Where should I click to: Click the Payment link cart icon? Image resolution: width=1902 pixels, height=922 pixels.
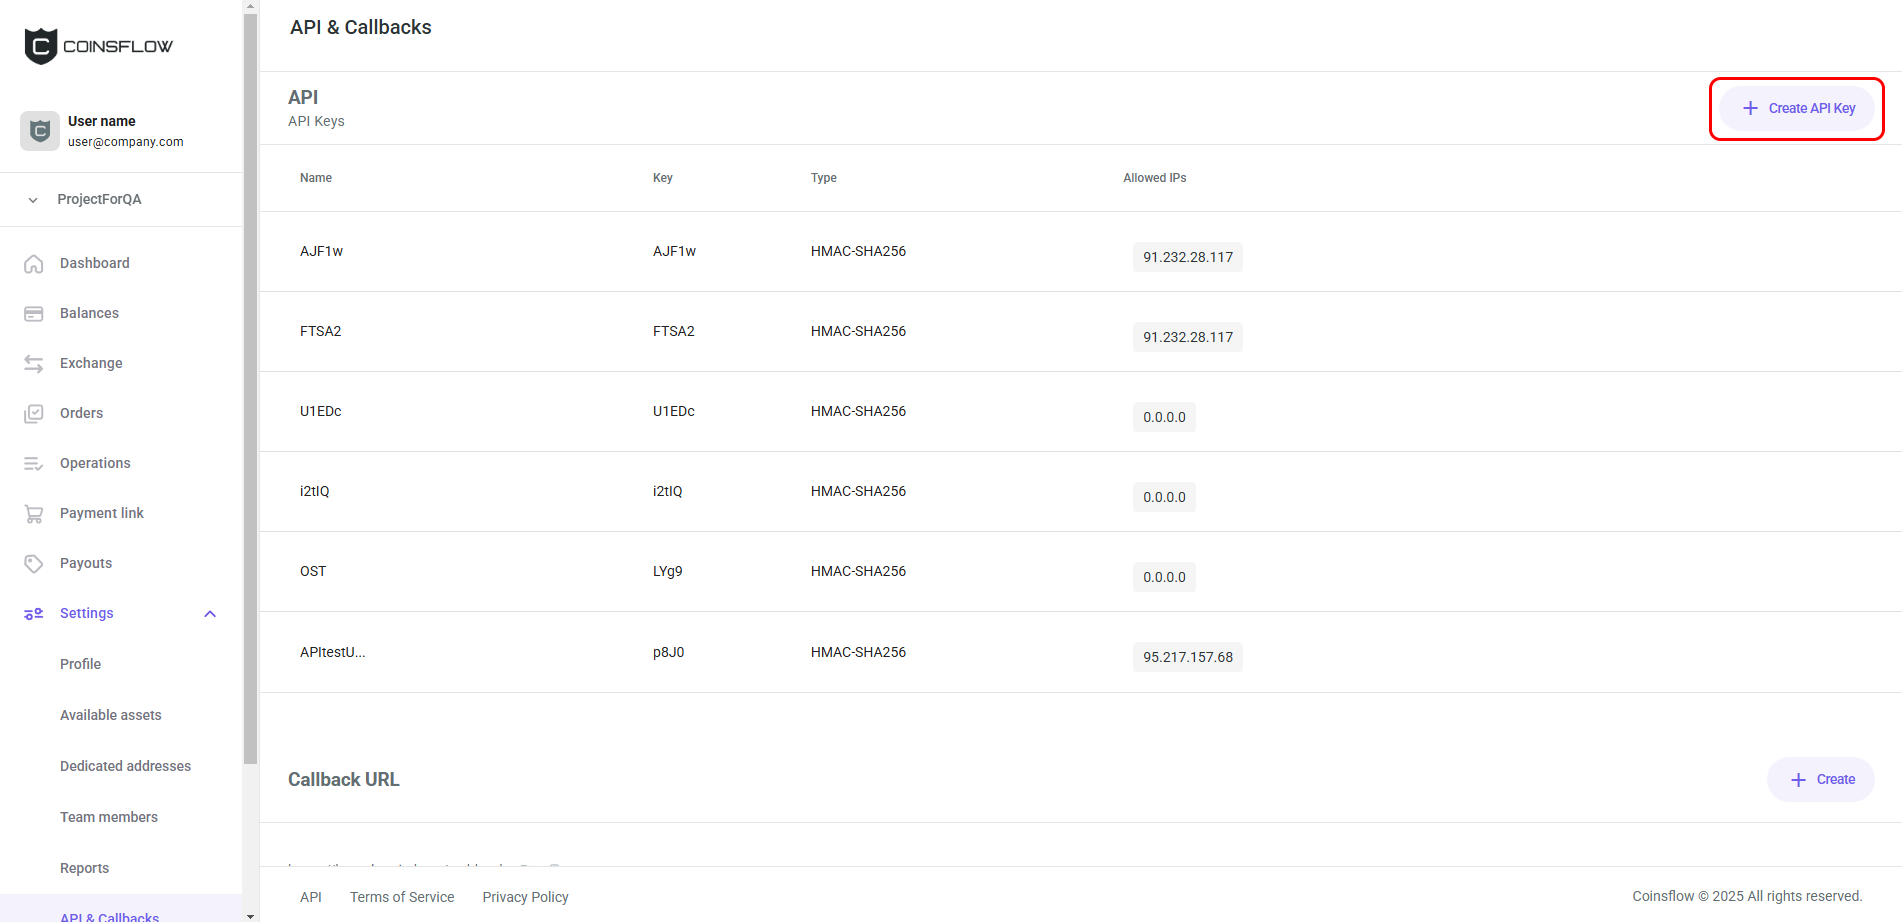pyautogui.click(x=34, y=513)
